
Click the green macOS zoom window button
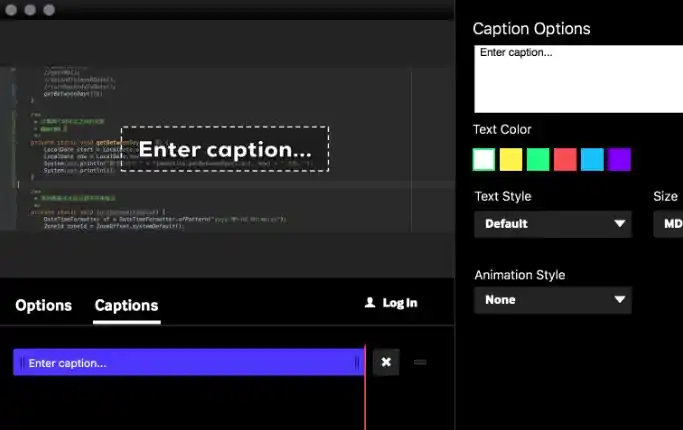(x=49, y=10)
